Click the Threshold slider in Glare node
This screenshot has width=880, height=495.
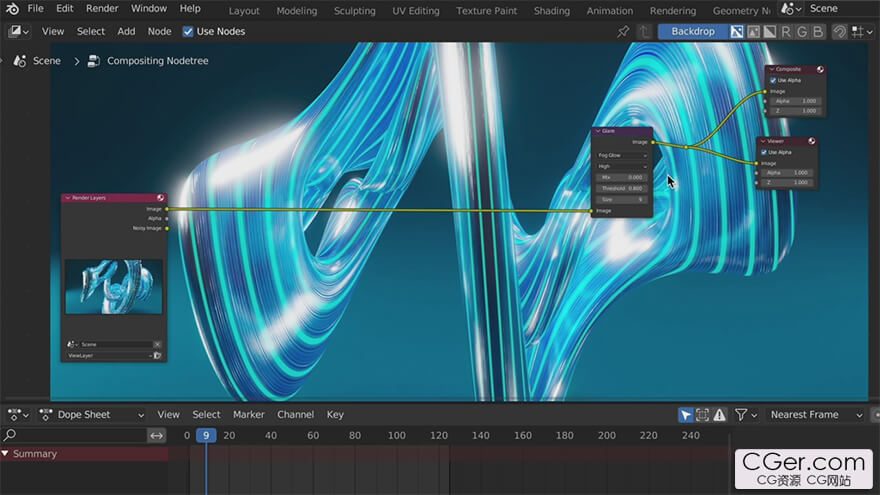(x=622, y=189)
